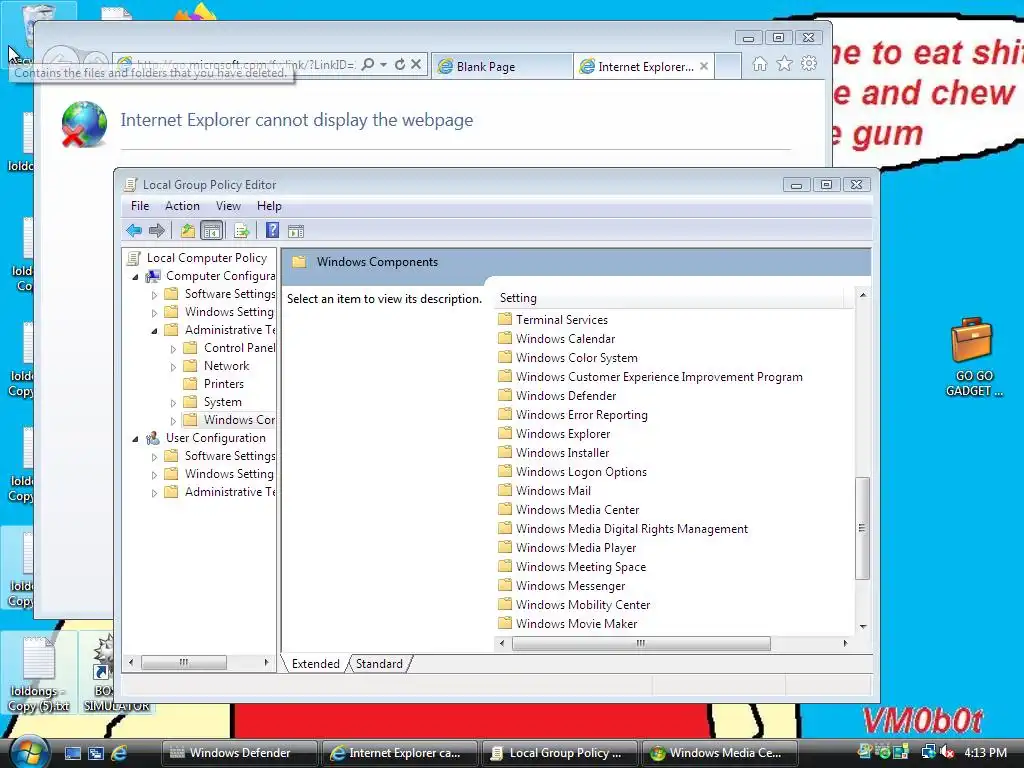The height and width of the screenshot is (768, 1024).
Task: Click the taskbar clock showing 4:13 PM
Action: 985,752
